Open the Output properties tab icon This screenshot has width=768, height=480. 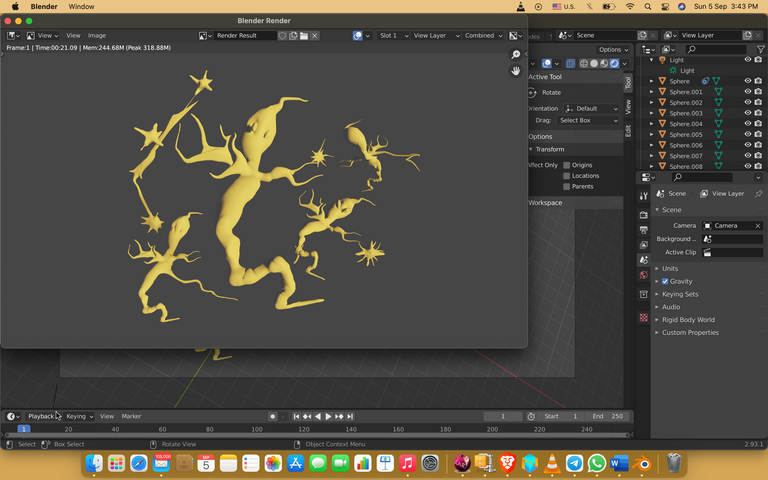click(644, 230)
